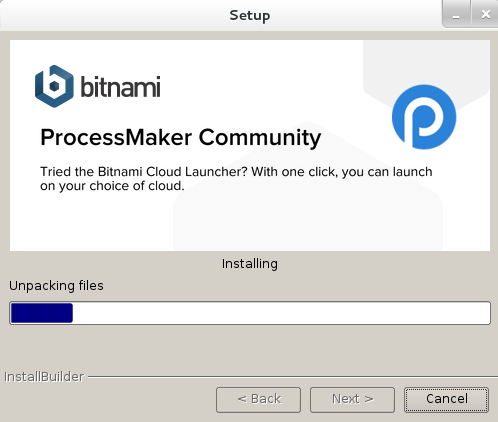498x422 pixels.
Task: Click the disabled < Back button
Action: [x=258, y=399]
